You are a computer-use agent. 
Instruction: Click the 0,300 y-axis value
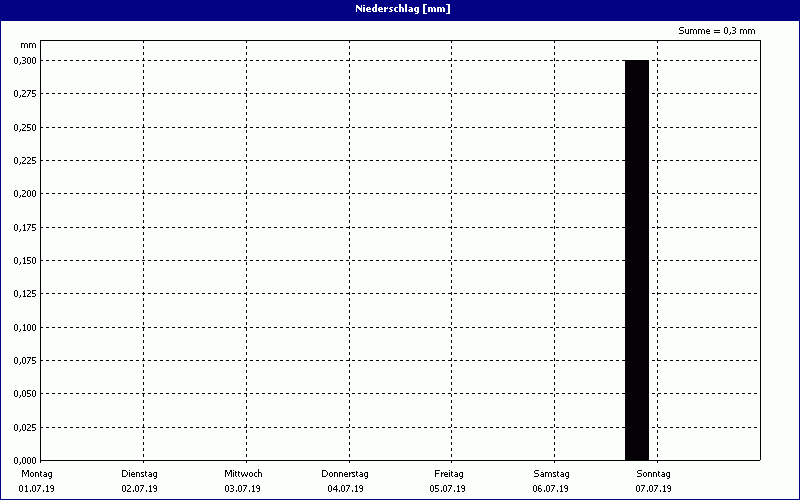(25, 61)
